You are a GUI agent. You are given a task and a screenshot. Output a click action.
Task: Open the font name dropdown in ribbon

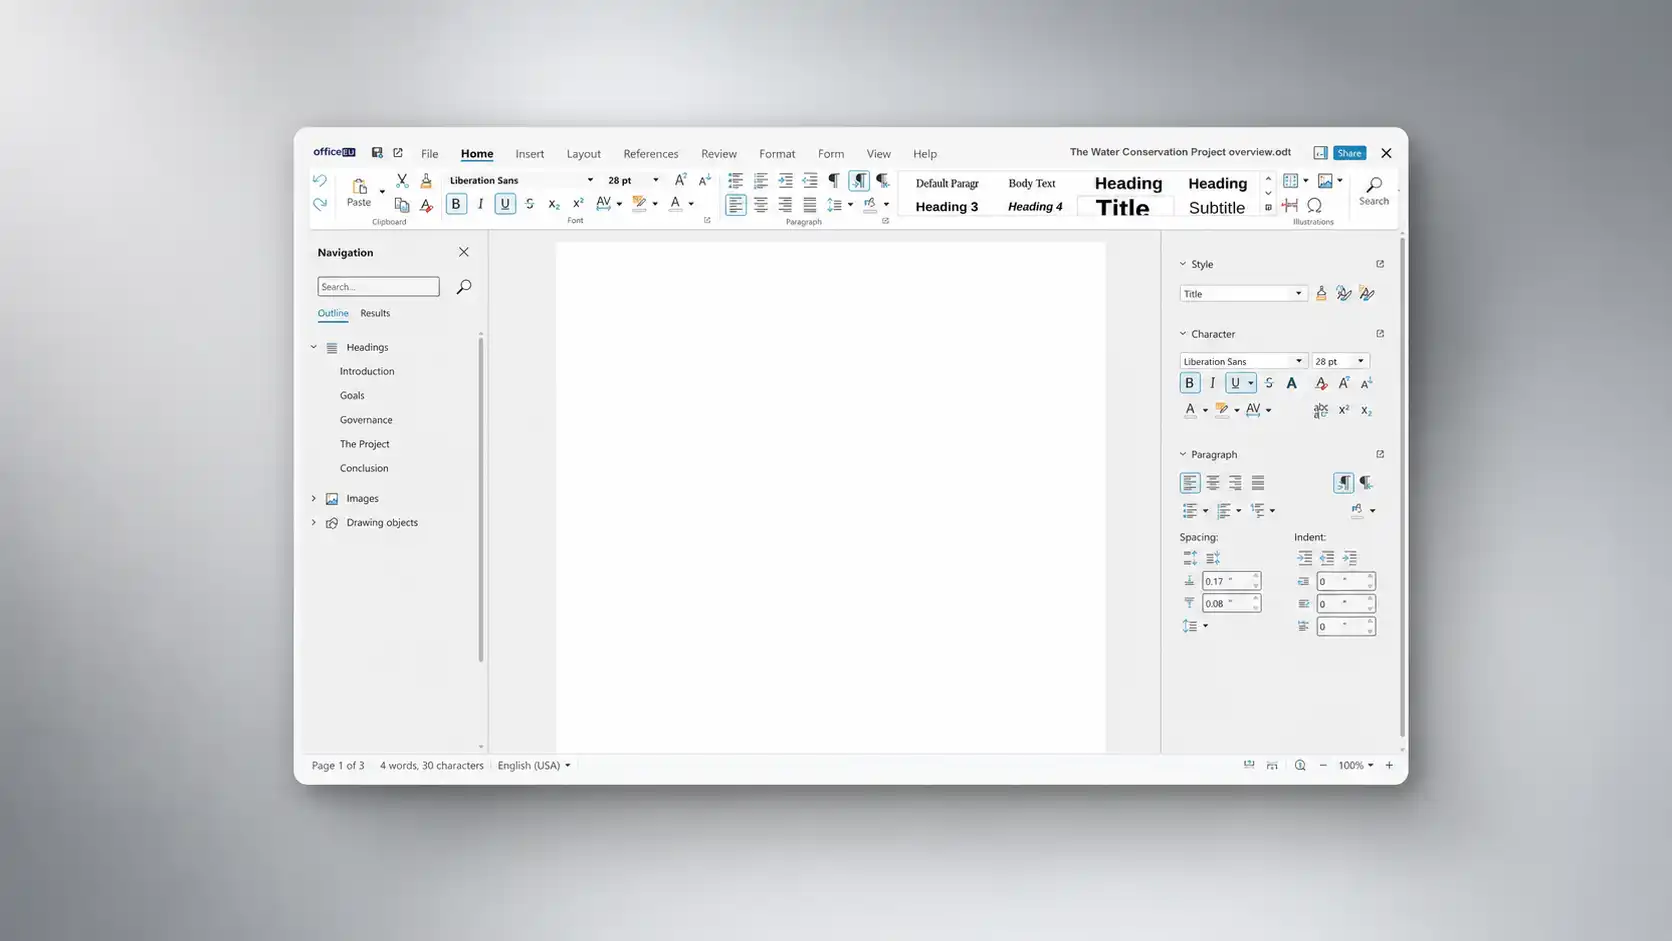point(590,181)
